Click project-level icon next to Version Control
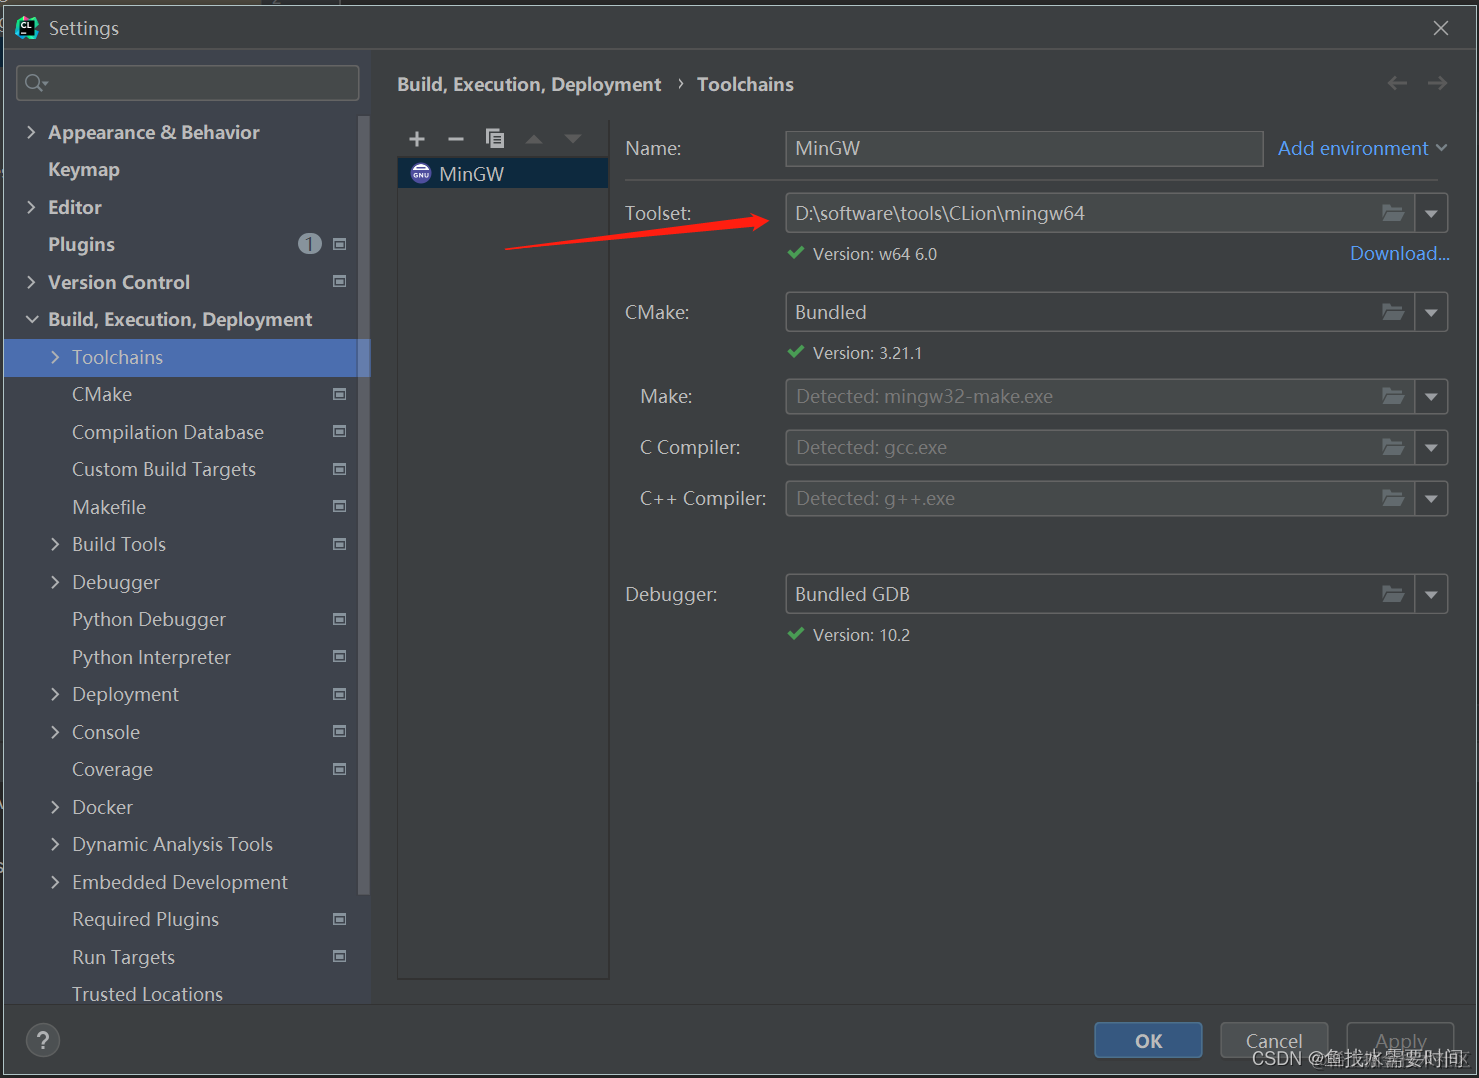 (339, 282)
